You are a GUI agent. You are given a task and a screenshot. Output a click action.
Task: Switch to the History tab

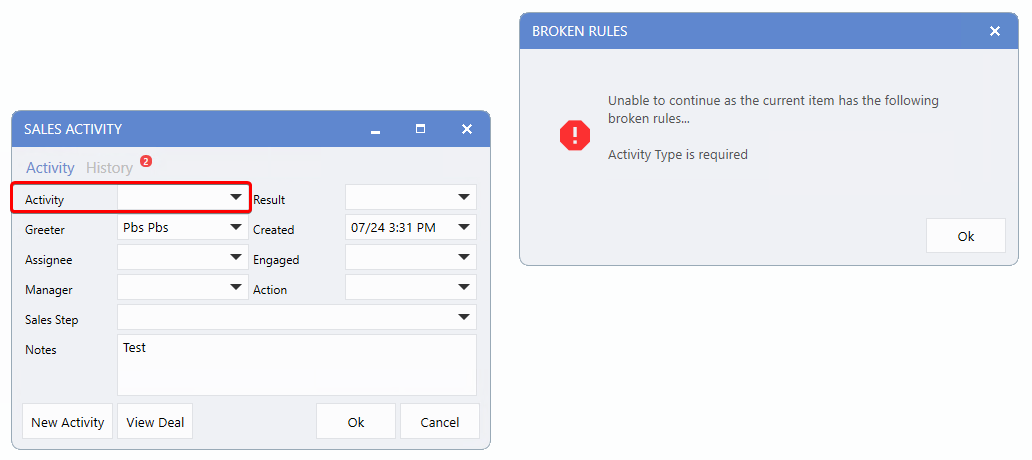click(109, 168)
